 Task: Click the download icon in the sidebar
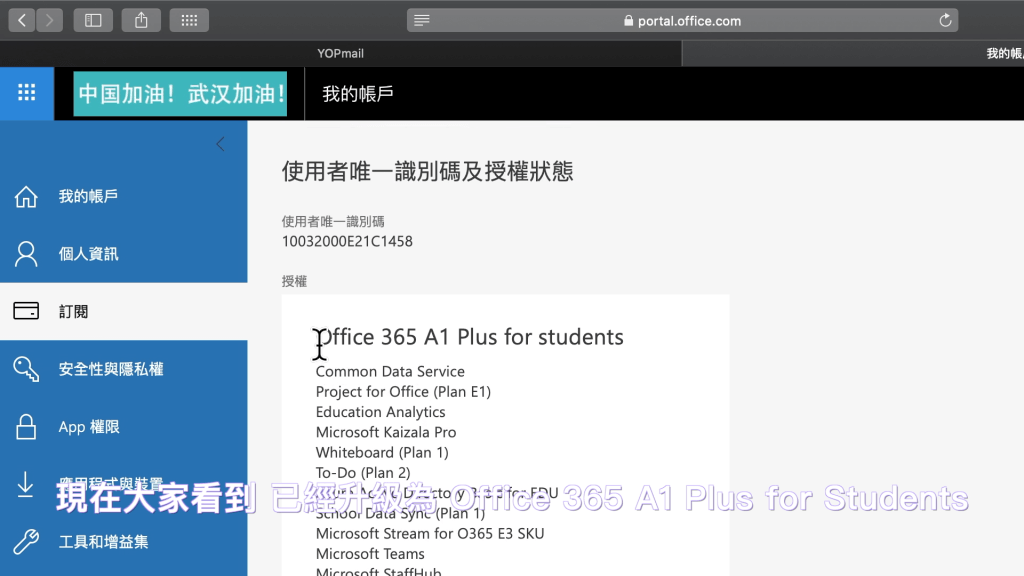25,485
